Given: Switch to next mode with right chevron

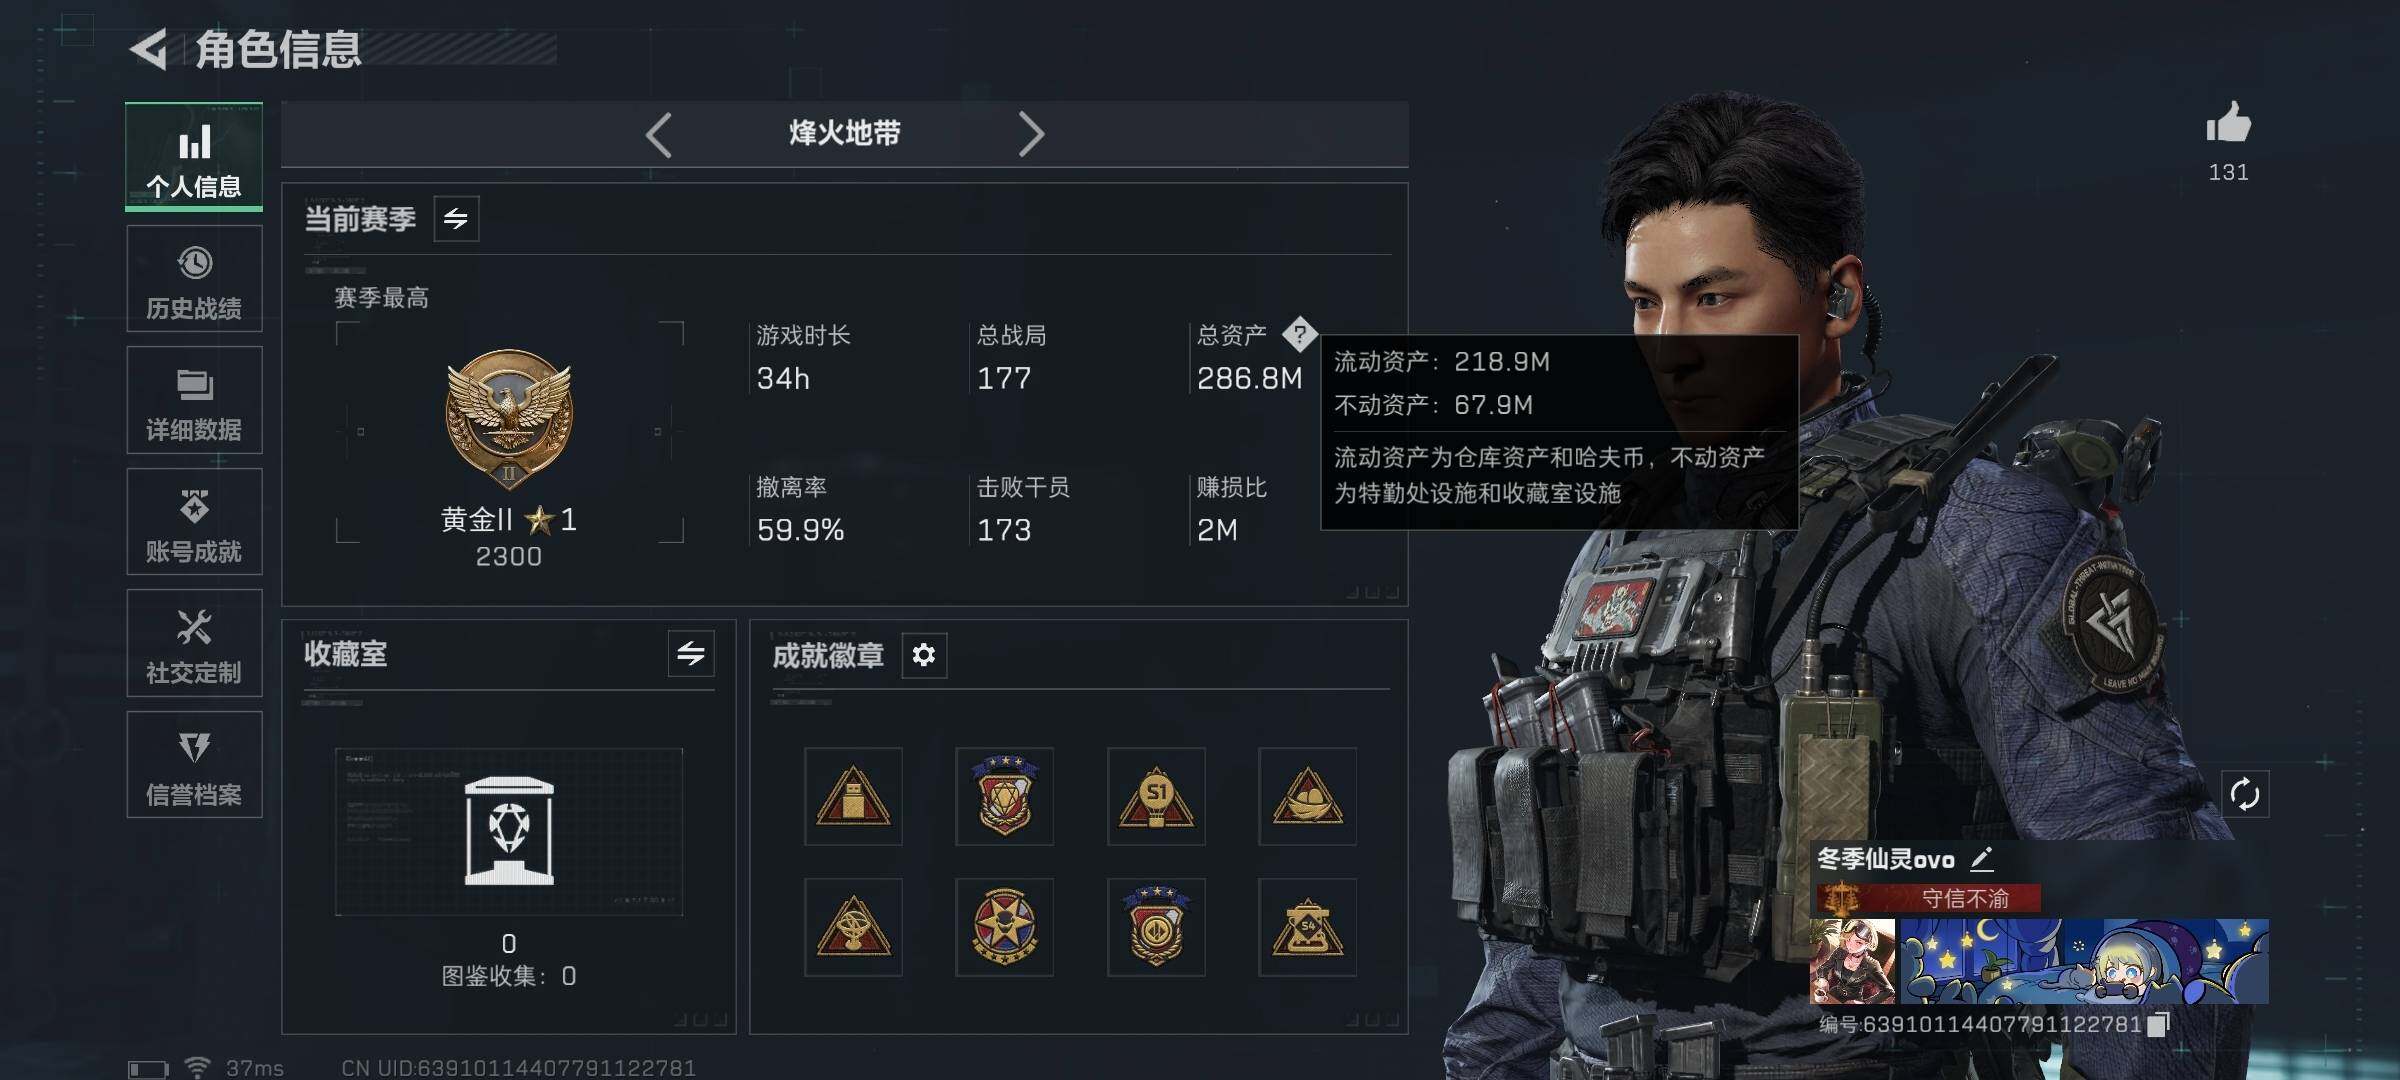Looking at the screenshot, I should click(x=1031, y=134).
